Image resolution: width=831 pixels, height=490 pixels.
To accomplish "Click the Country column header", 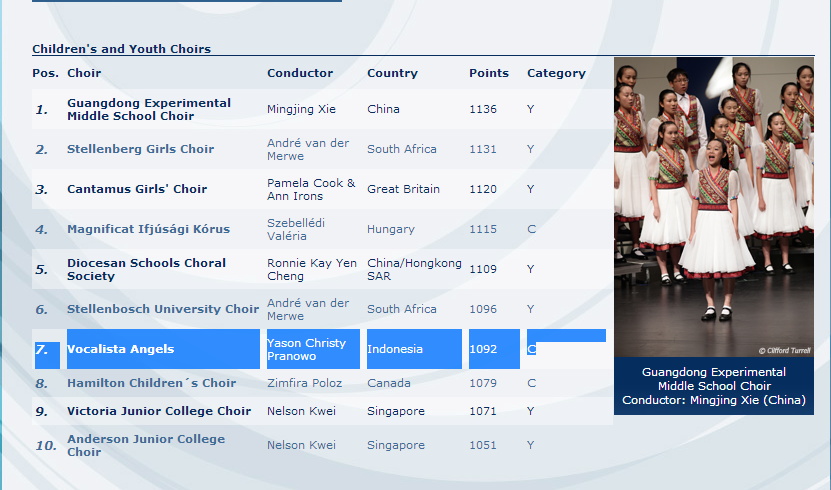I will click(392, 73).
